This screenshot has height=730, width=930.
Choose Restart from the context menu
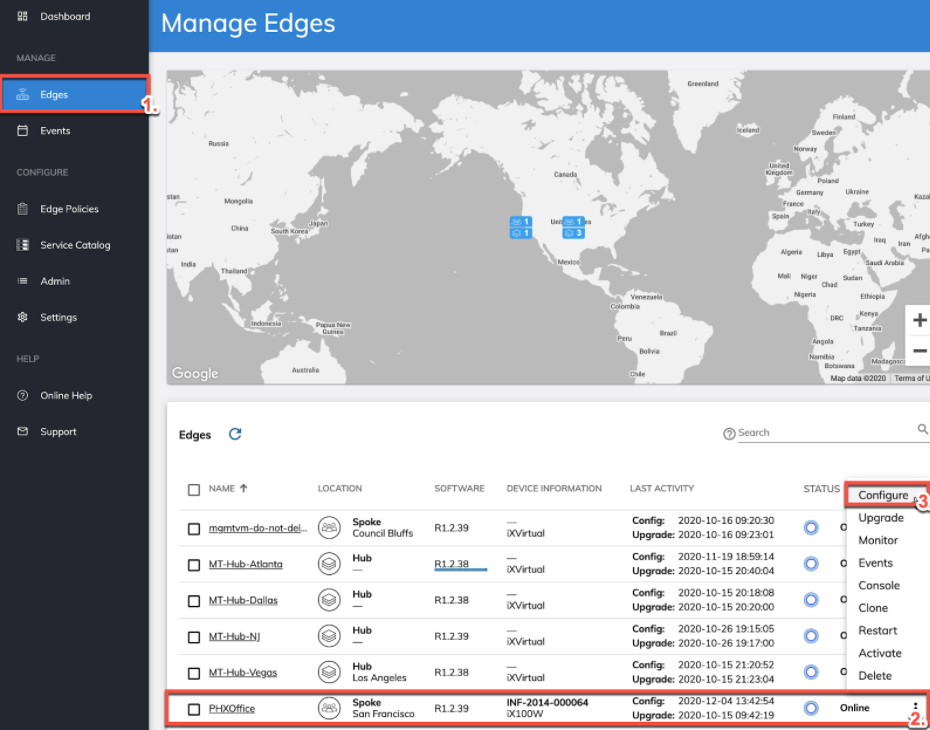pyautogui.click(x=878, y=630)
